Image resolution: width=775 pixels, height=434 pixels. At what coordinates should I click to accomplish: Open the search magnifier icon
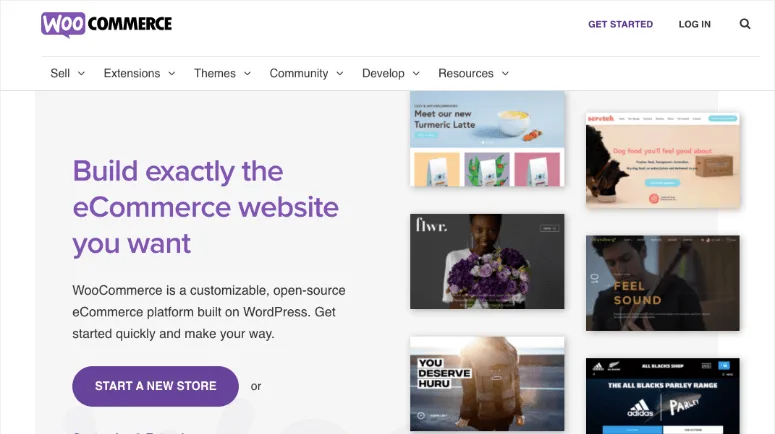pos(745,24)
